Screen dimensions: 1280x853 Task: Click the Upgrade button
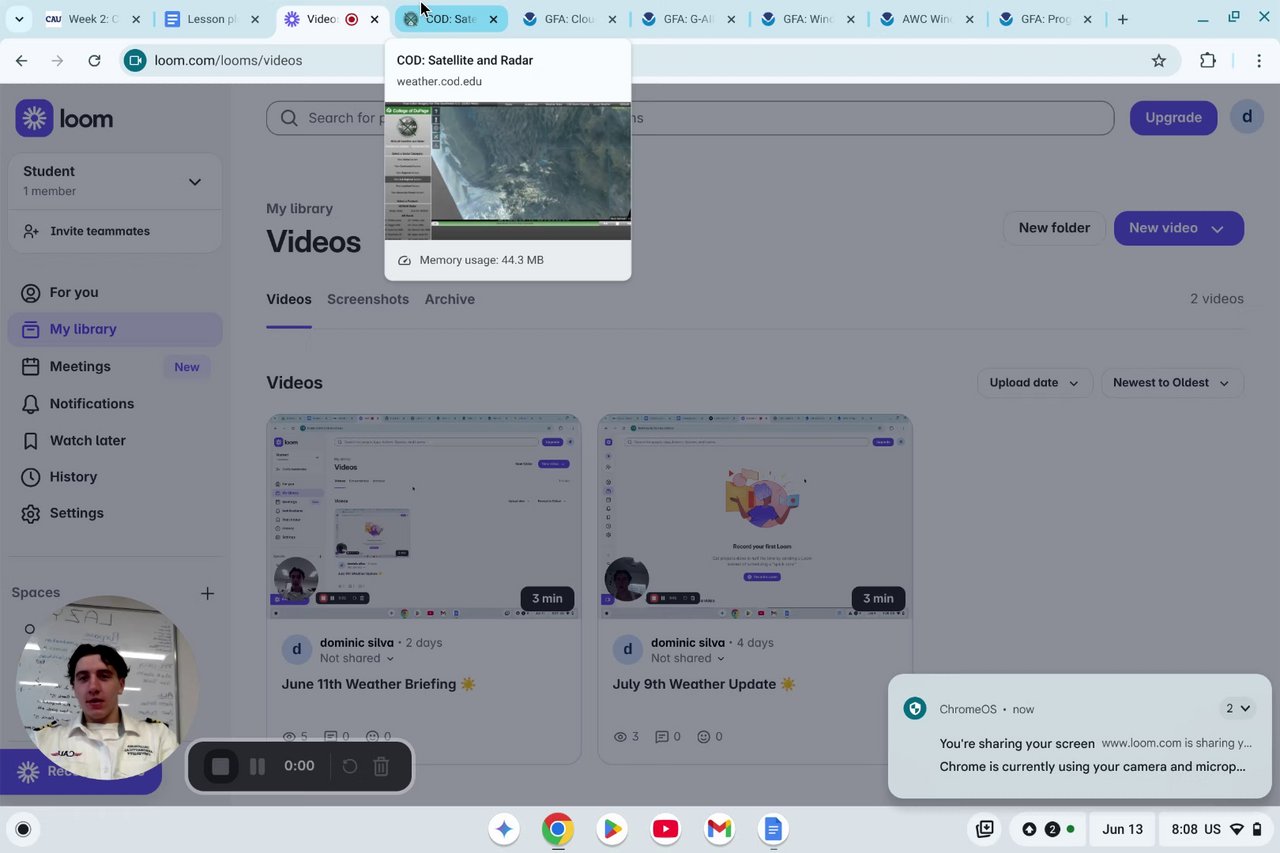pos(1173,117)
